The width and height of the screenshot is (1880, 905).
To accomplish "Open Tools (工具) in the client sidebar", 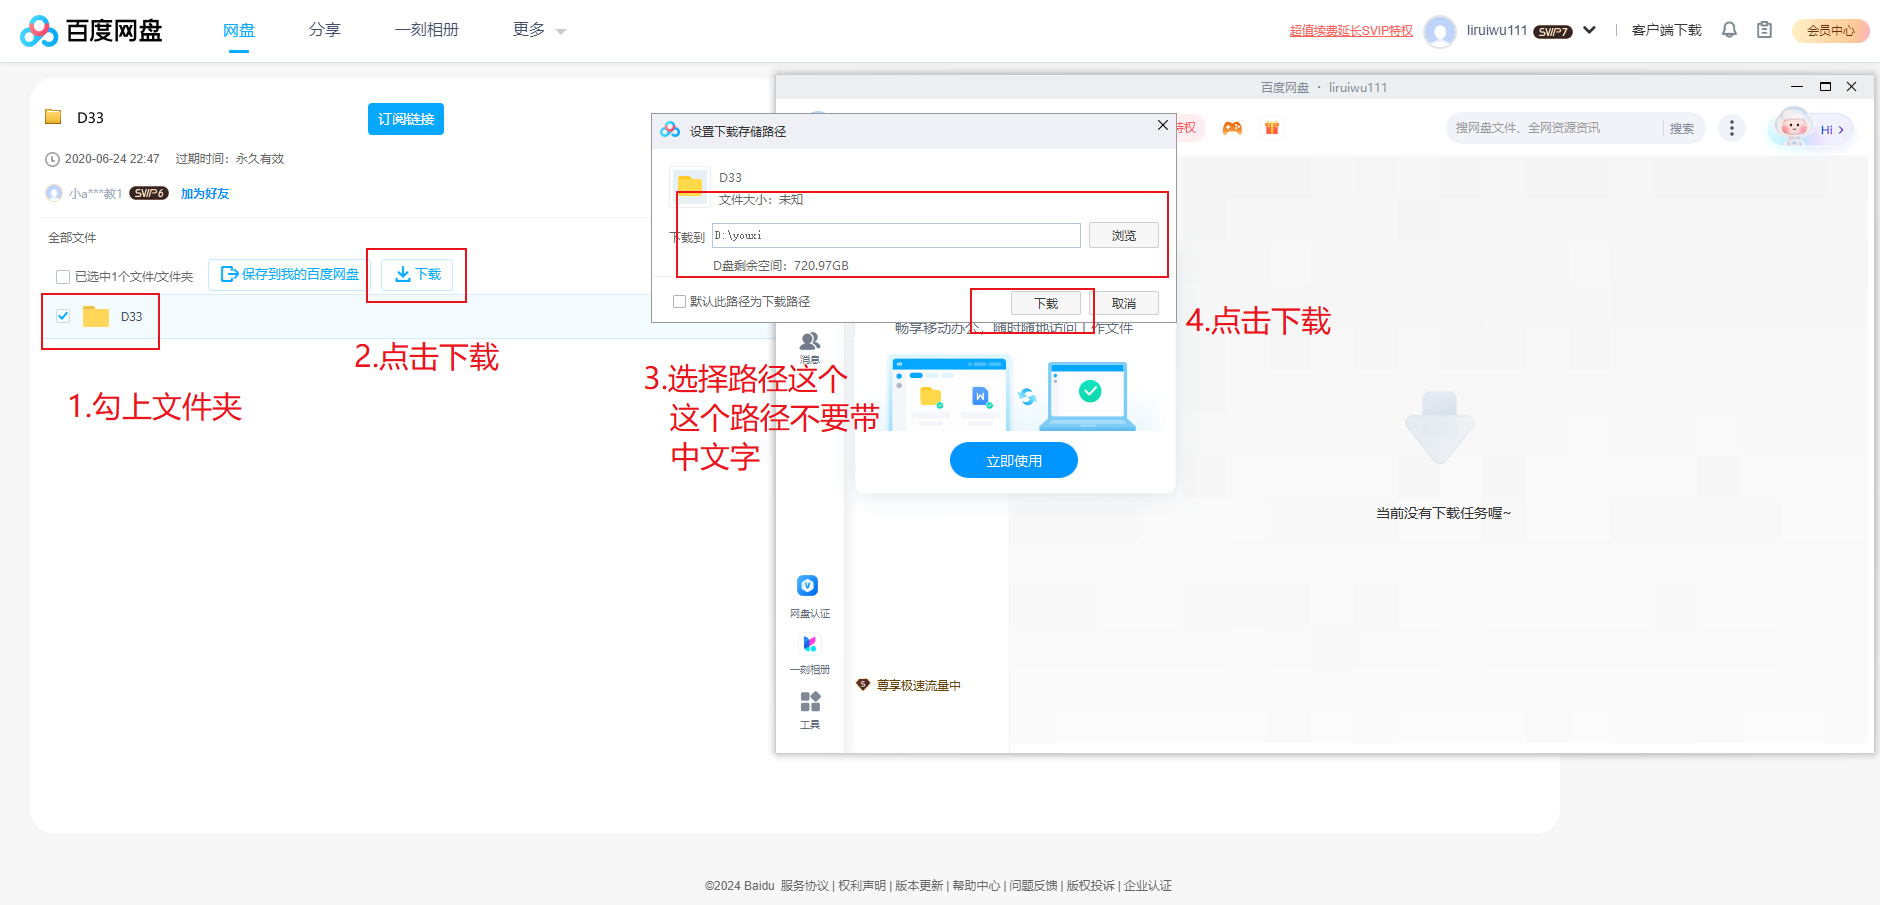I will (810, 710).
